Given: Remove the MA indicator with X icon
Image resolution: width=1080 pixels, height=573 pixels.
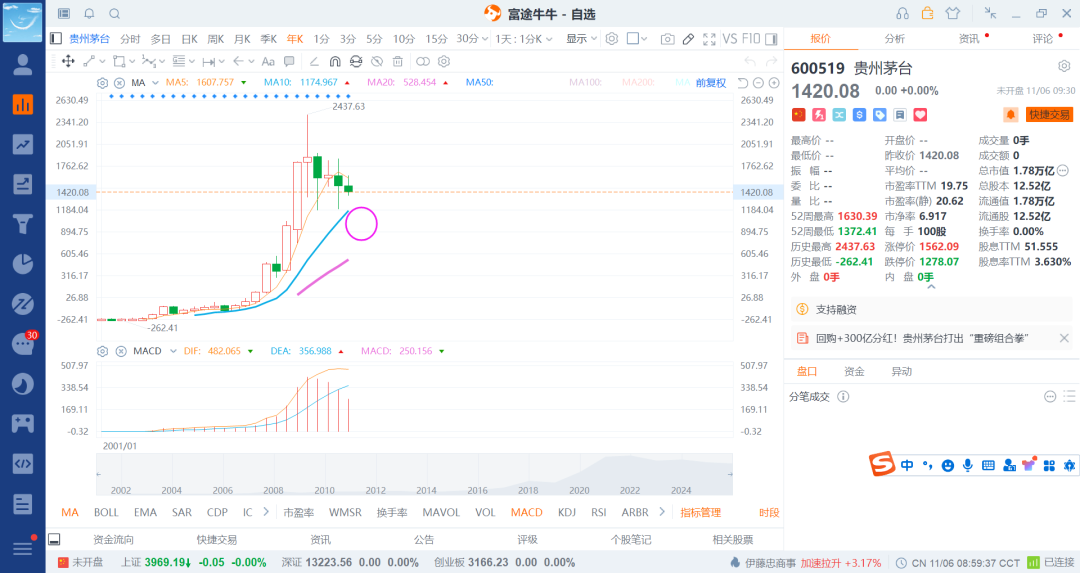Looking at the screenshot, I should pos(119,83).
